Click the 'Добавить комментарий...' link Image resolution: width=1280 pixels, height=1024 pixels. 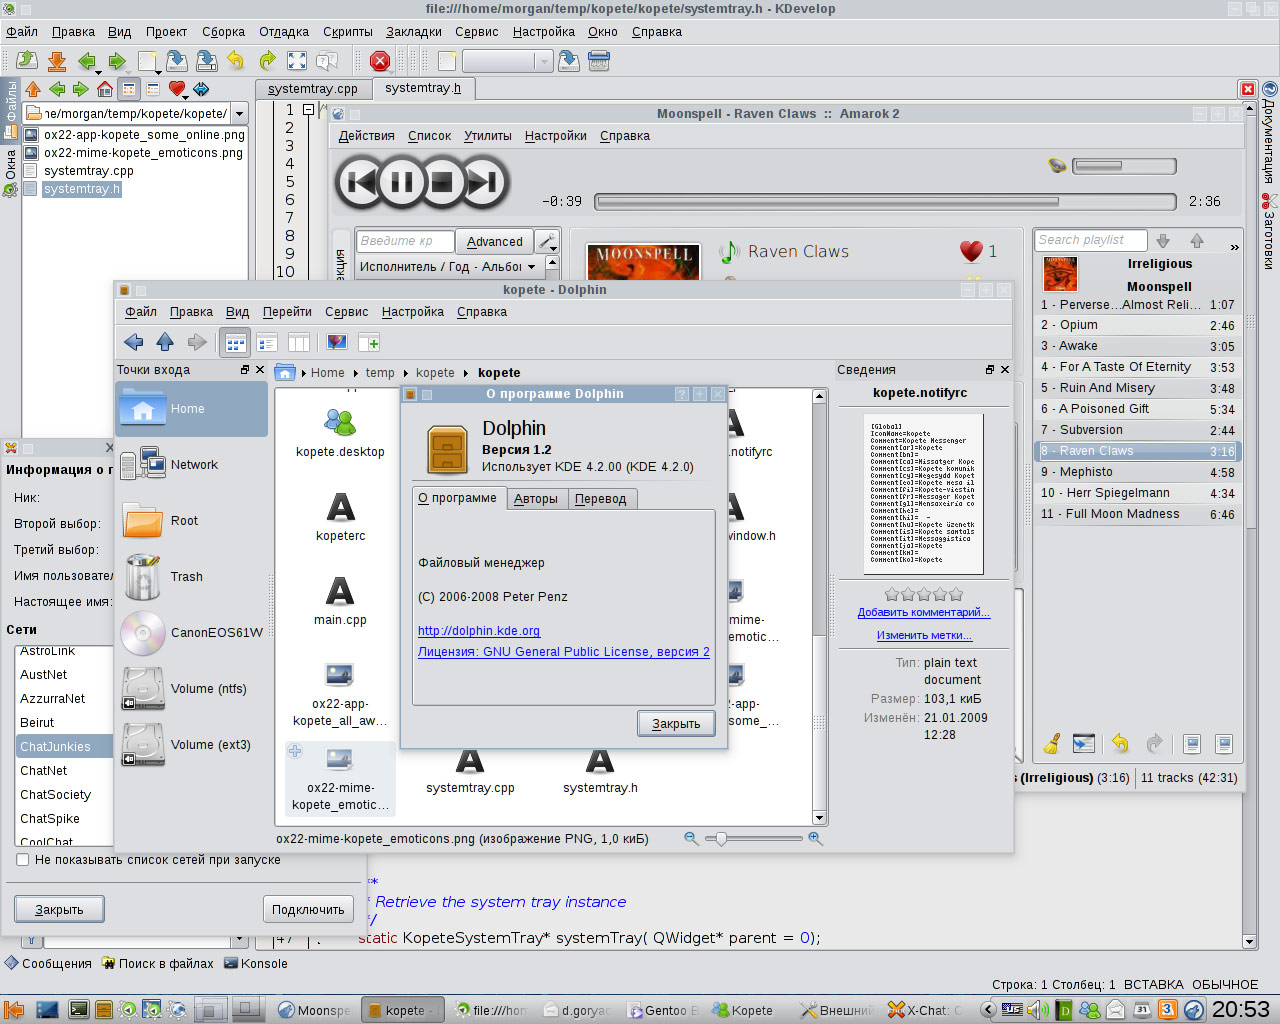(924, 613)
